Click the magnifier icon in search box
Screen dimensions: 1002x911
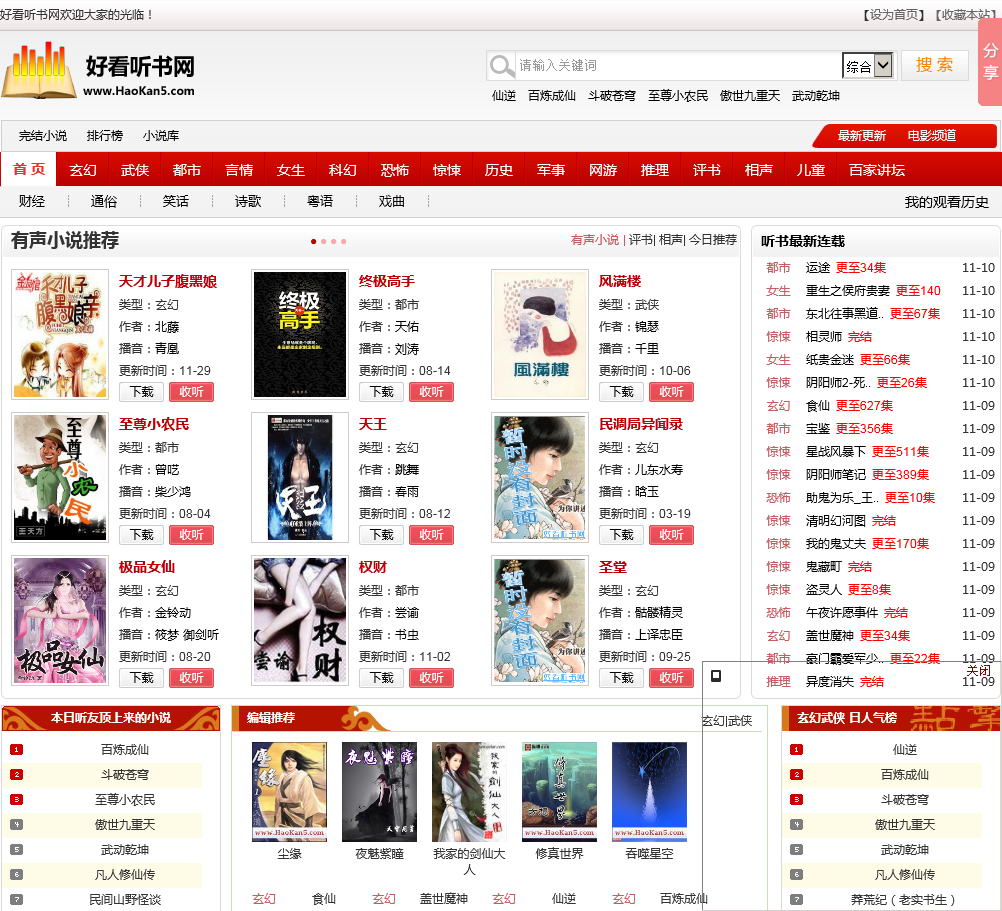coord(501,65)
